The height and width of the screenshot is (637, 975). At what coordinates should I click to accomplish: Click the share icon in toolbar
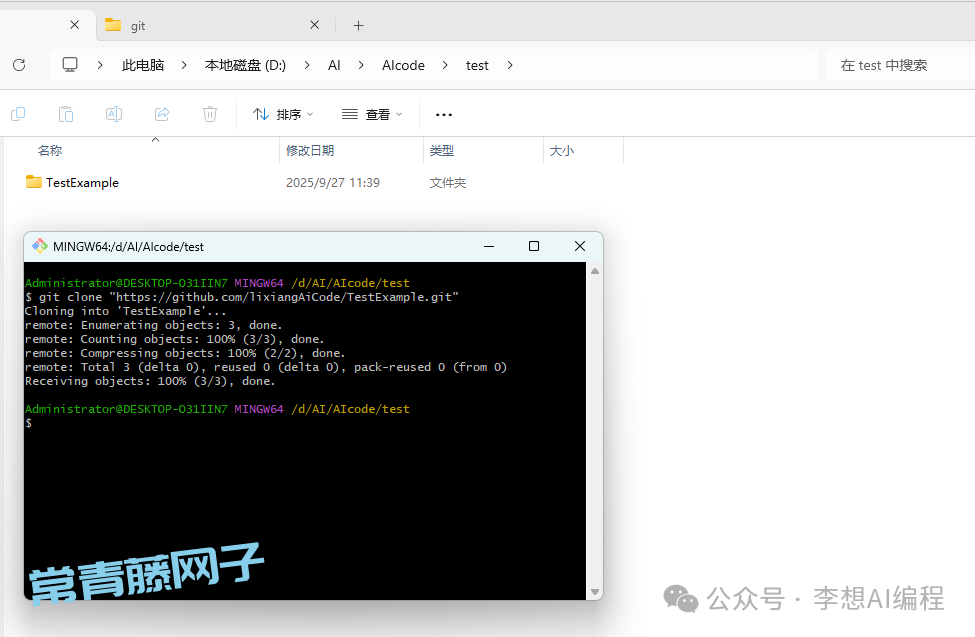coord(162,114)
